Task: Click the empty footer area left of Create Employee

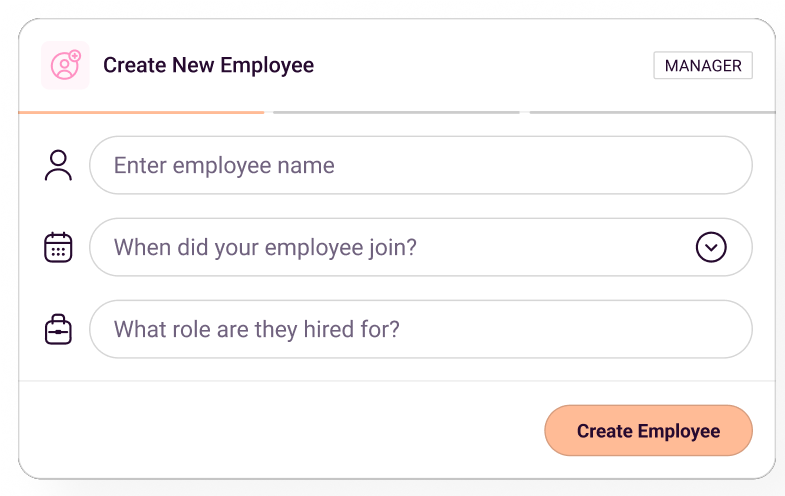Action: point(280,431)
